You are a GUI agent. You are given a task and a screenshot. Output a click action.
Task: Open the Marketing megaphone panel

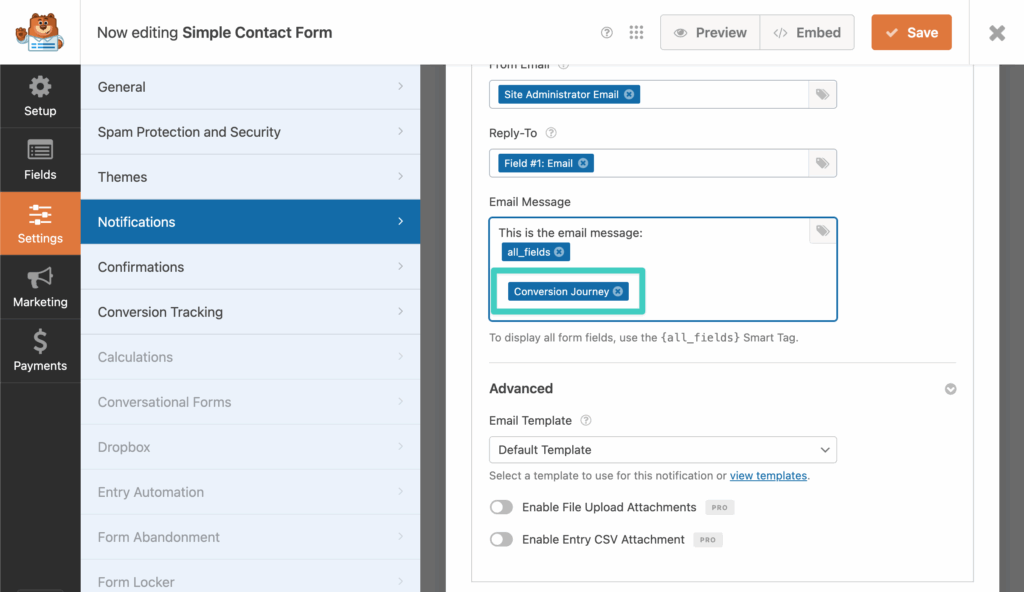pyautogui.click(x=40, y=287)
